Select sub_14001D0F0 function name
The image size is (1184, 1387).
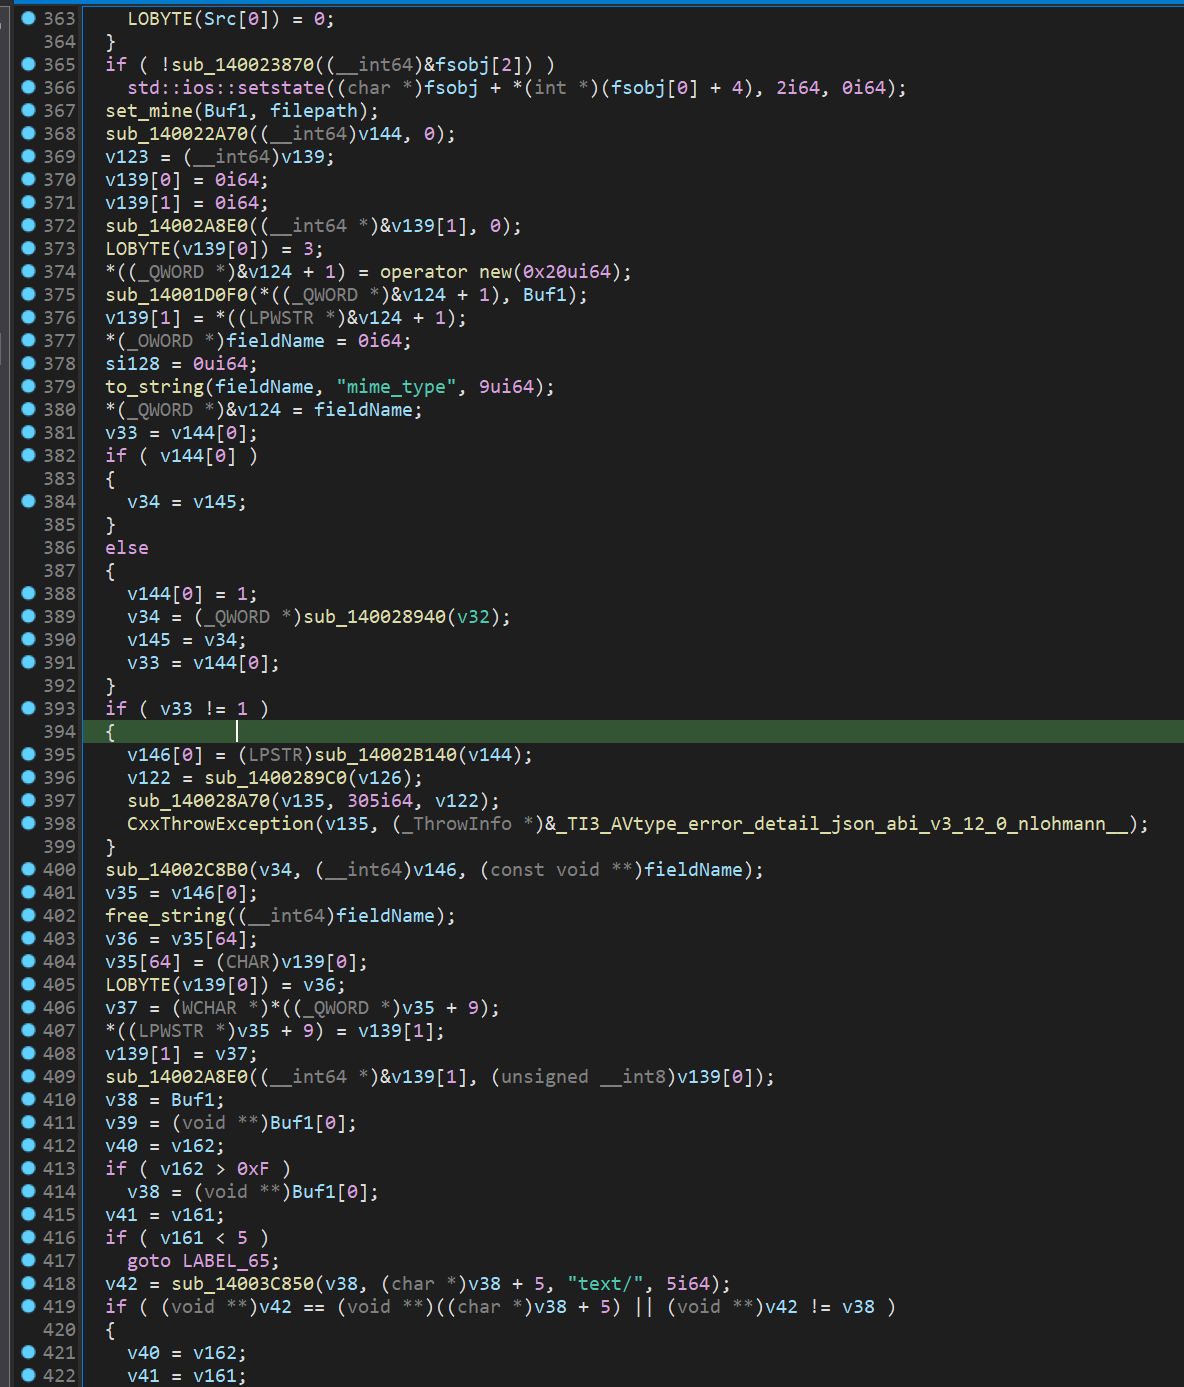coord(177,295)
